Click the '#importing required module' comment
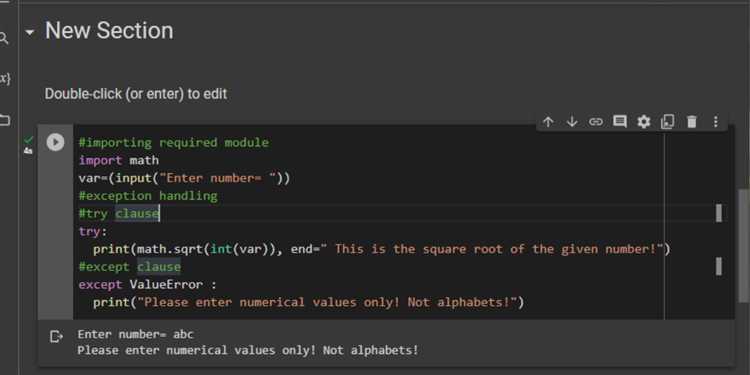Screen dimensions: 750x375 (x=174, y=143)
